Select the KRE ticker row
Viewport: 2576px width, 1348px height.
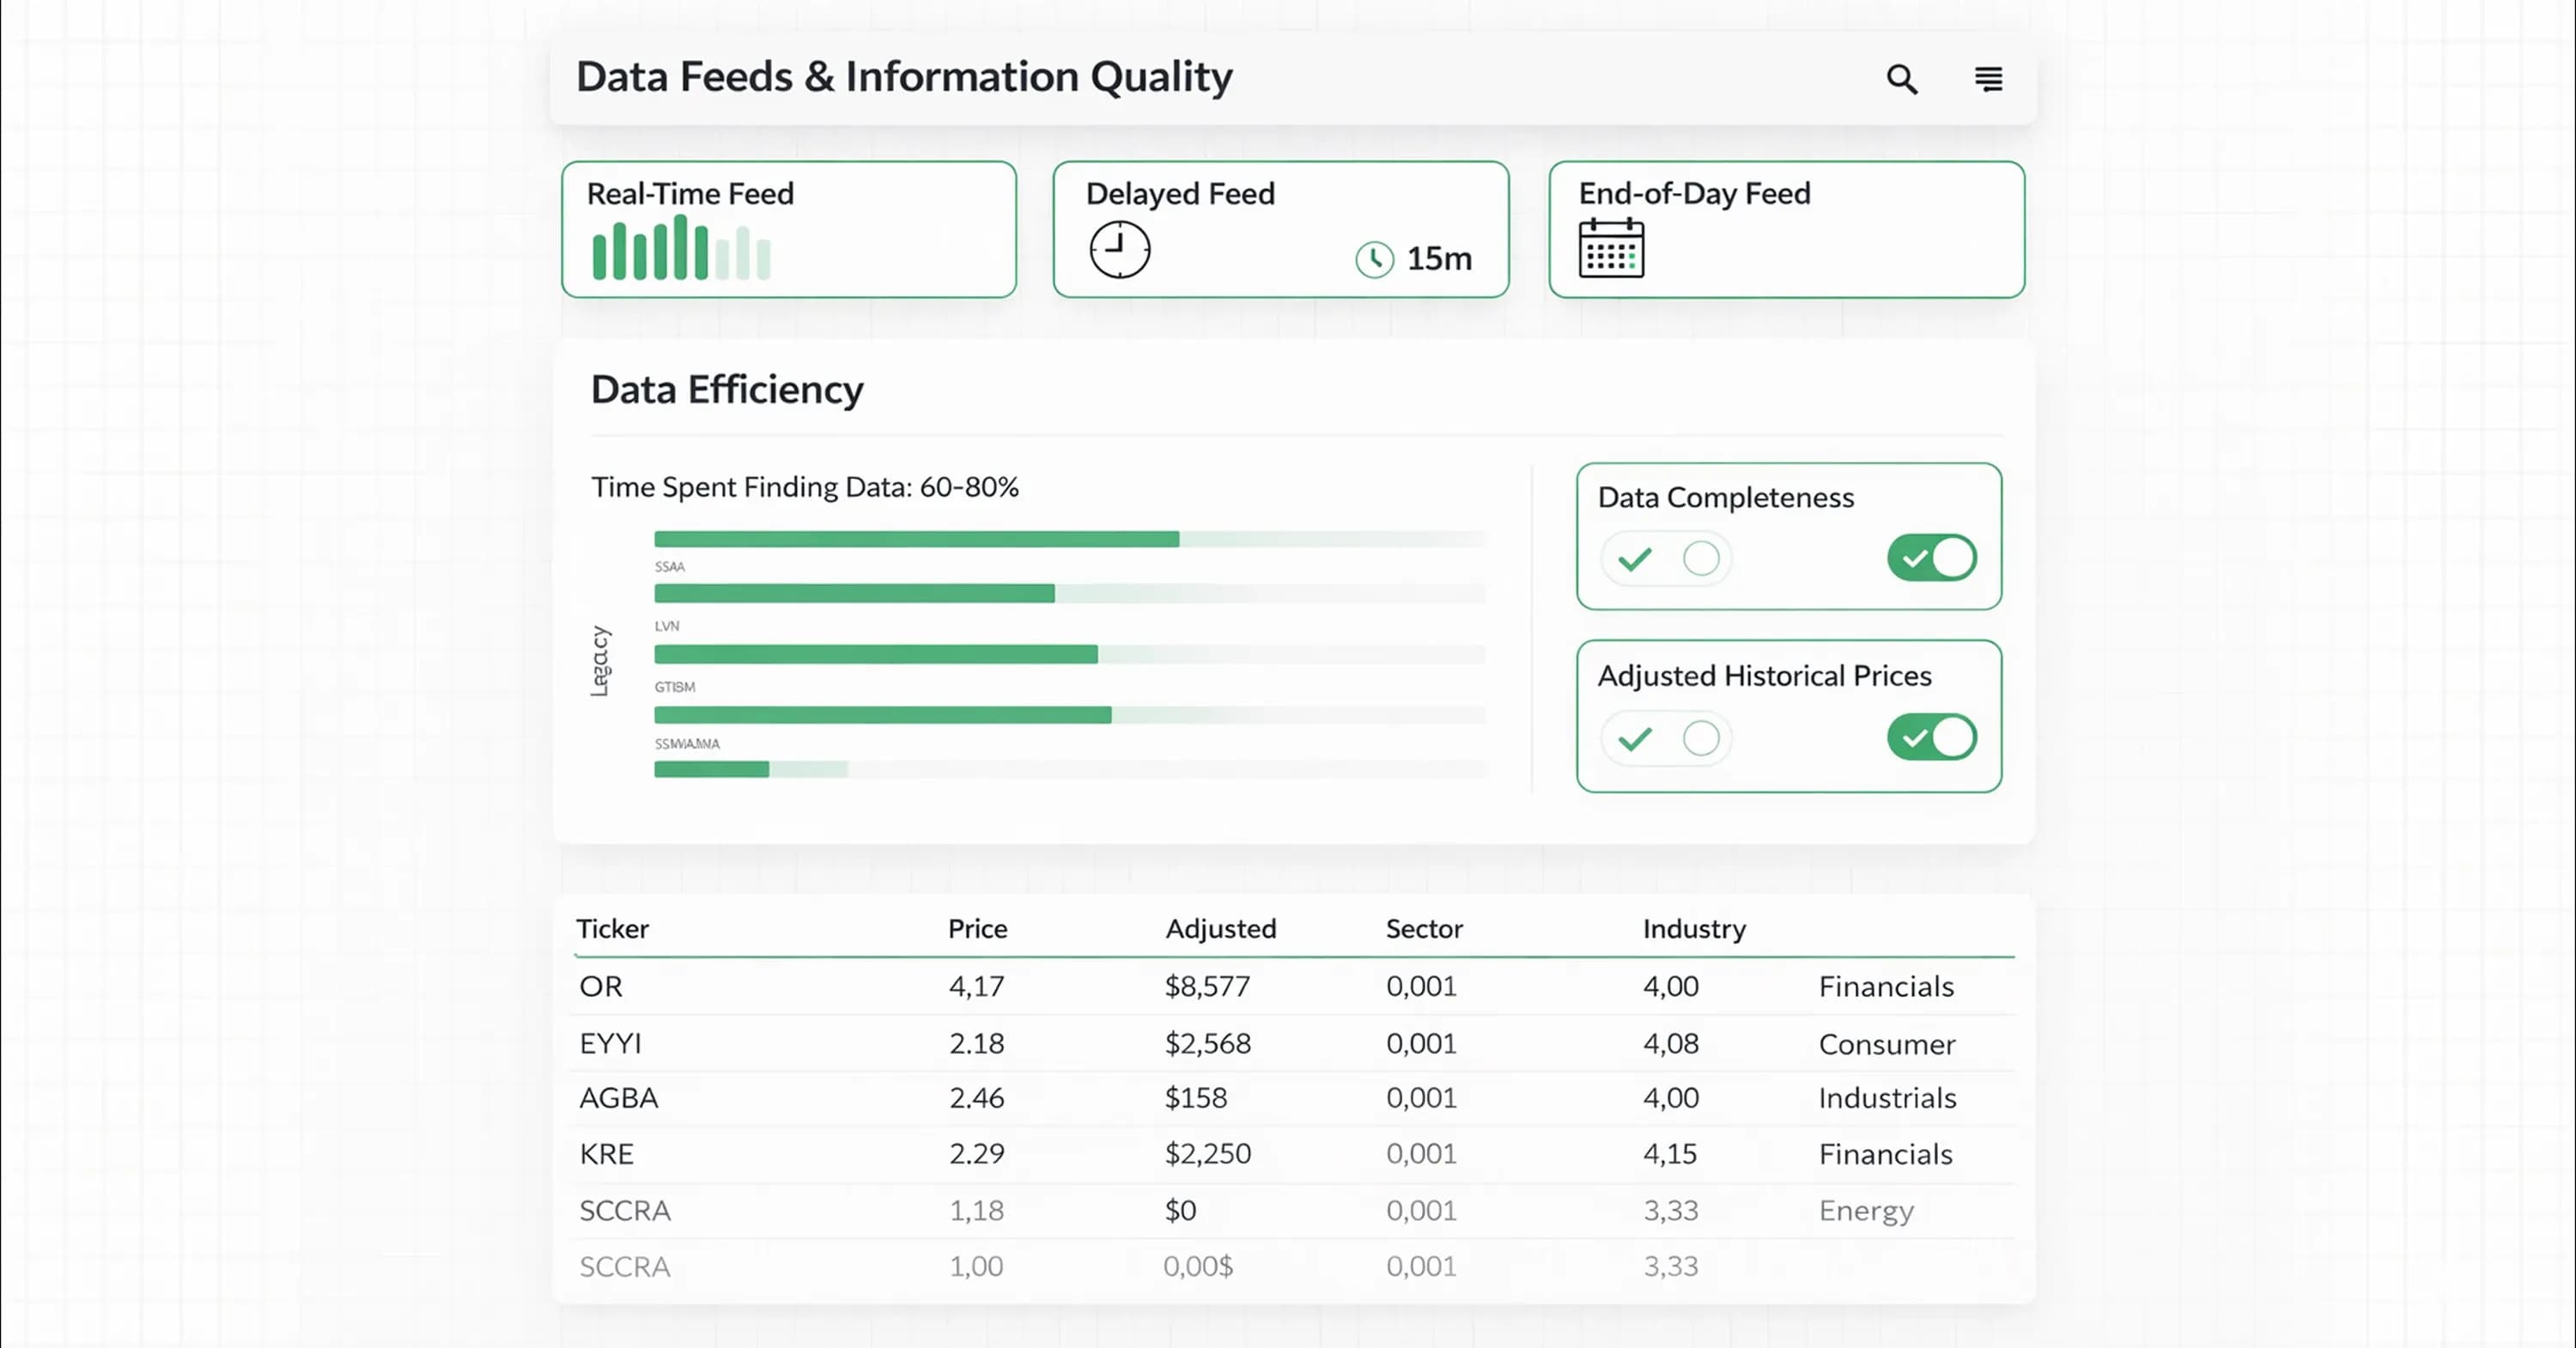pos(1294,1154)
